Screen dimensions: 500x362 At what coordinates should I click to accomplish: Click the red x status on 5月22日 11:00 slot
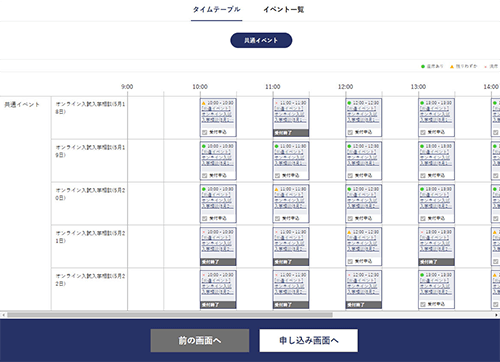pyautogui.click(x=276, y=275)
